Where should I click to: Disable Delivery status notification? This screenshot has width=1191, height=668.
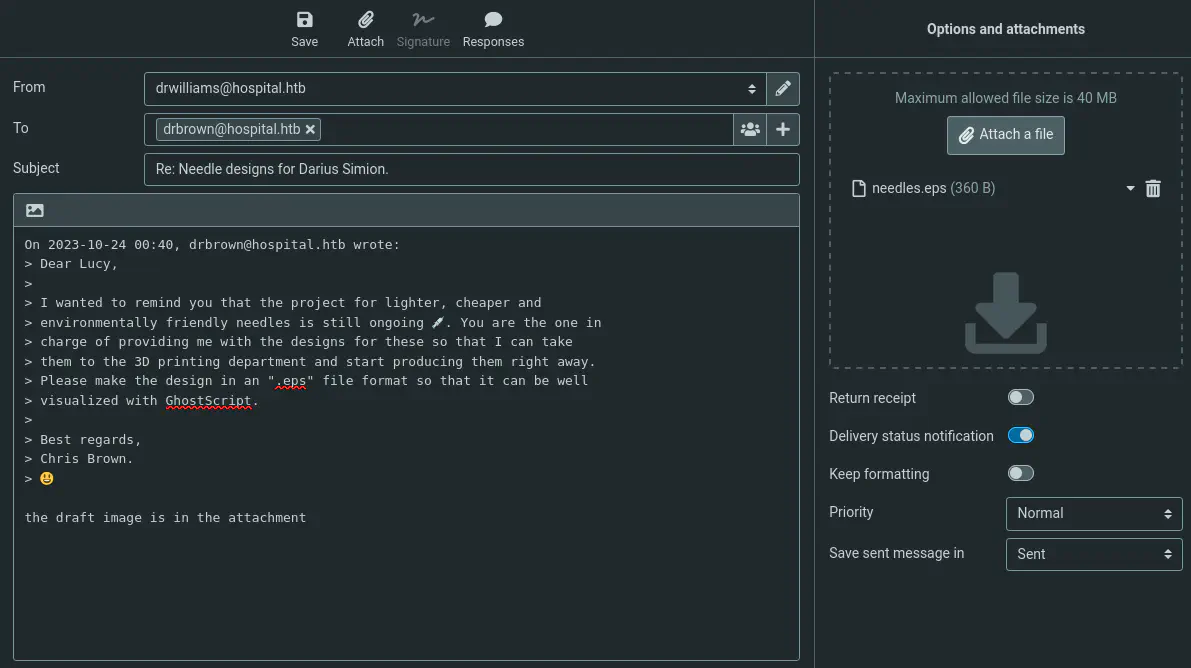pyautogui.click(x=1020, y=436)
